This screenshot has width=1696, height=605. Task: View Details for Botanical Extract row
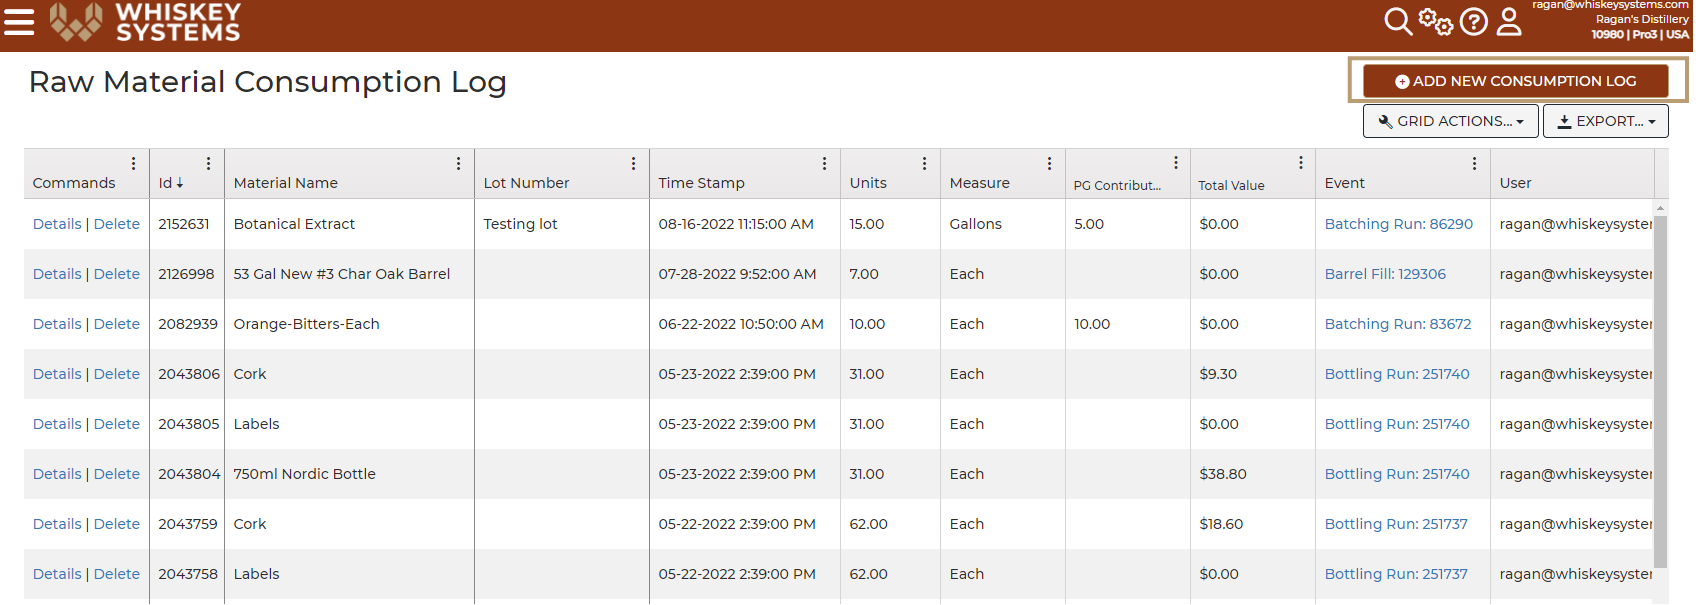(57, 224)
